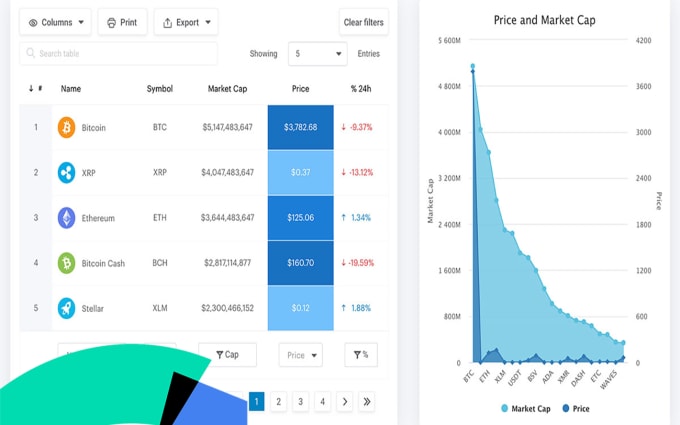Select the Bitcoin name cell
Viewport: 680px width, 425px height.
(x=94, y=128)
